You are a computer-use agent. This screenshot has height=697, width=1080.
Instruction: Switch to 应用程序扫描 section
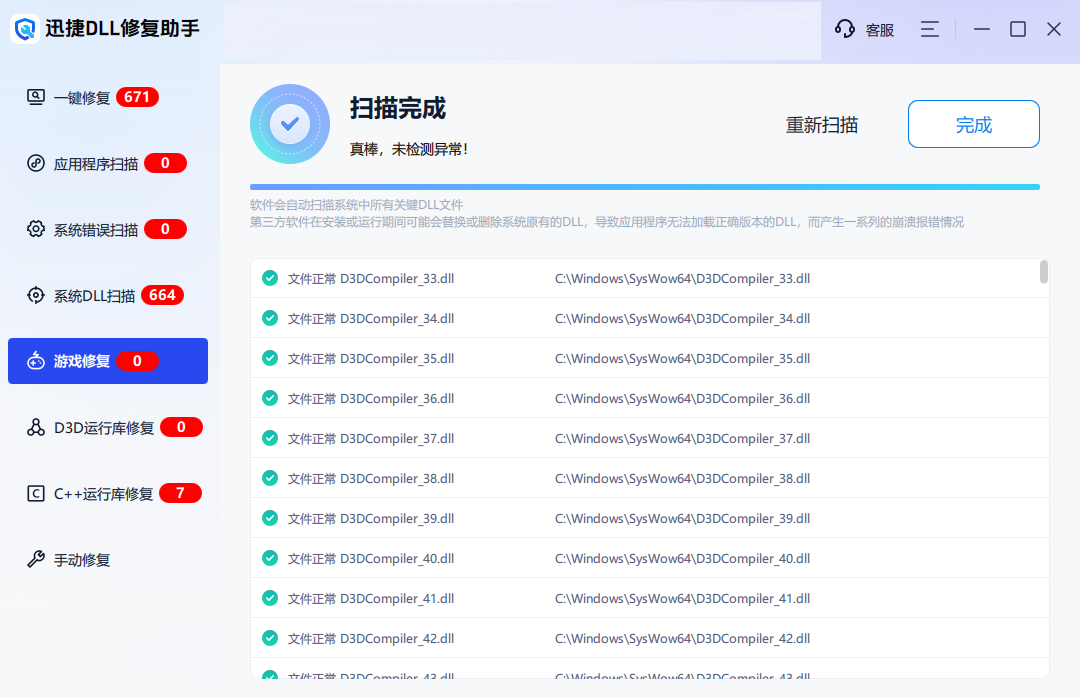(x=108, y=163)
